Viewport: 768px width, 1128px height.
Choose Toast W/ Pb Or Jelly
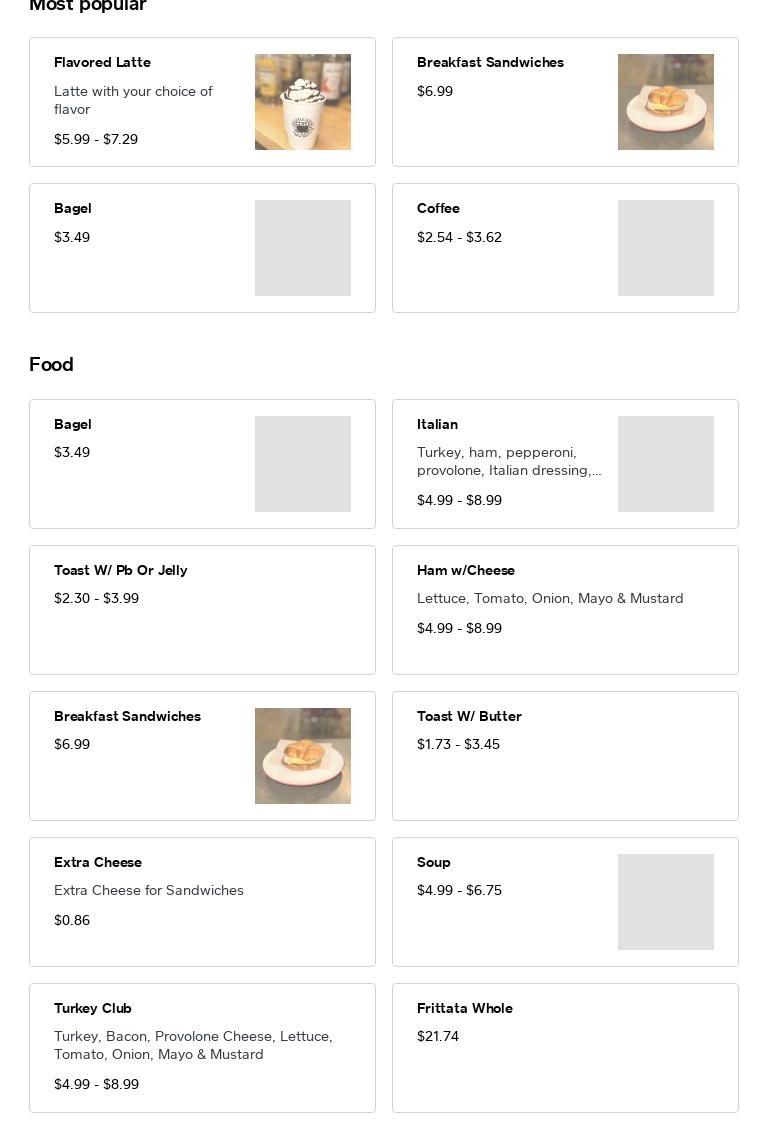121,570
